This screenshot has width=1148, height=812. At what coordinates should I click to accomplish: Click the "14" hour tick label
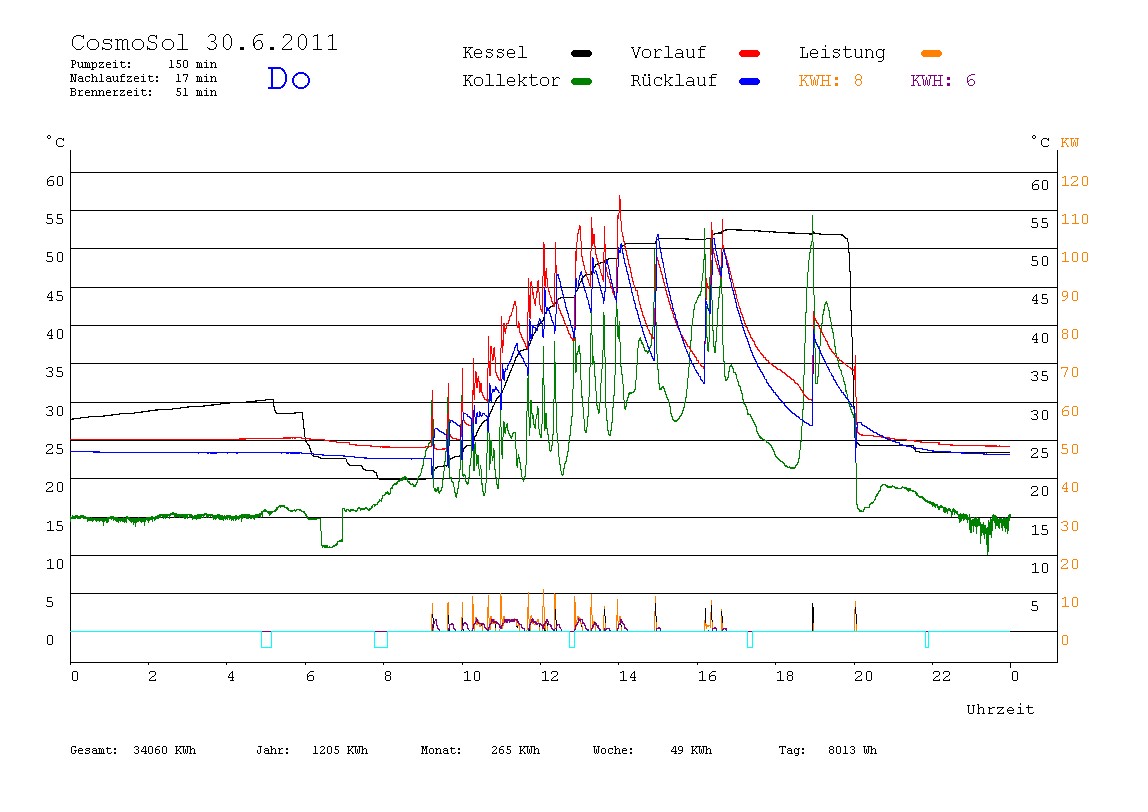point(627,676)
